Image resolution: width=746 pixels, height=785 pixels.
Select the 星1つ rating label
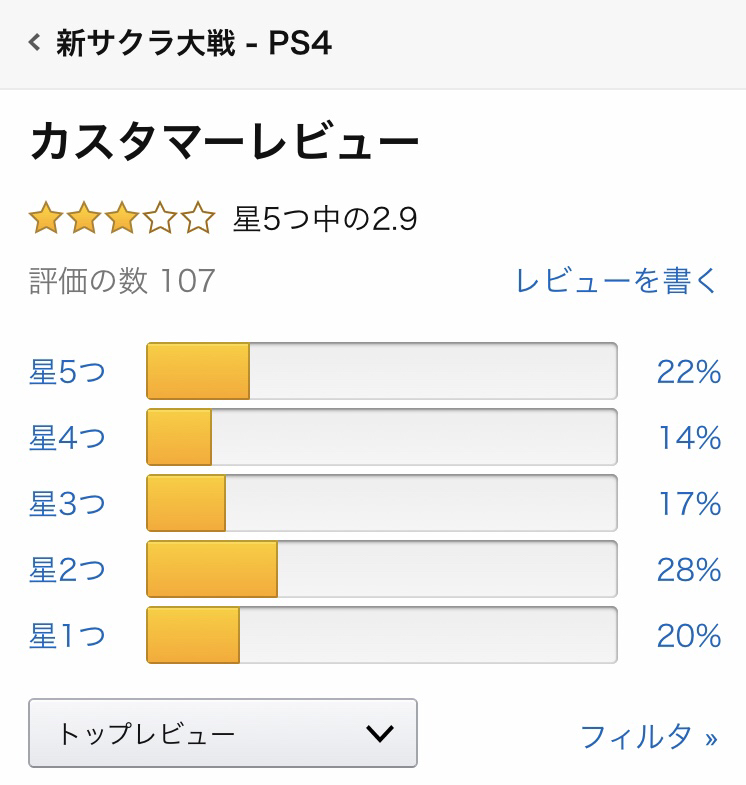tap(67, 636)
